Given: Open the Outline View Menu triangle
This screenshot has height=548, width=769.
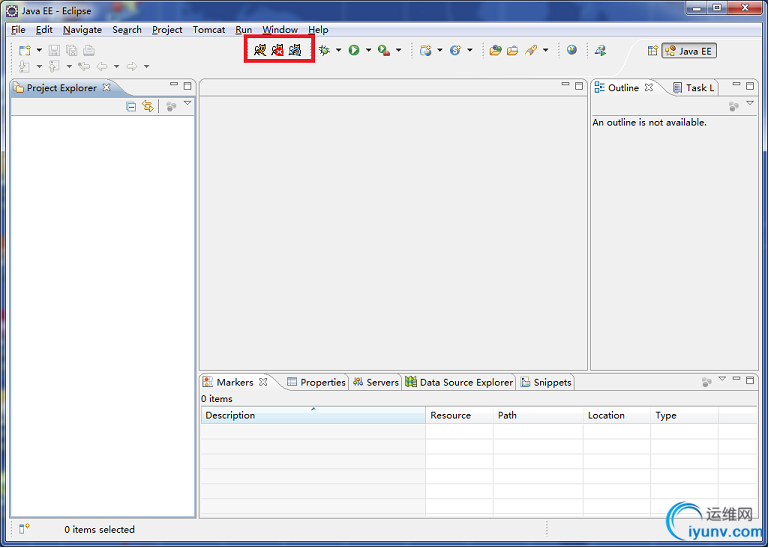Looking at the screenshot, I should point(750,104).
